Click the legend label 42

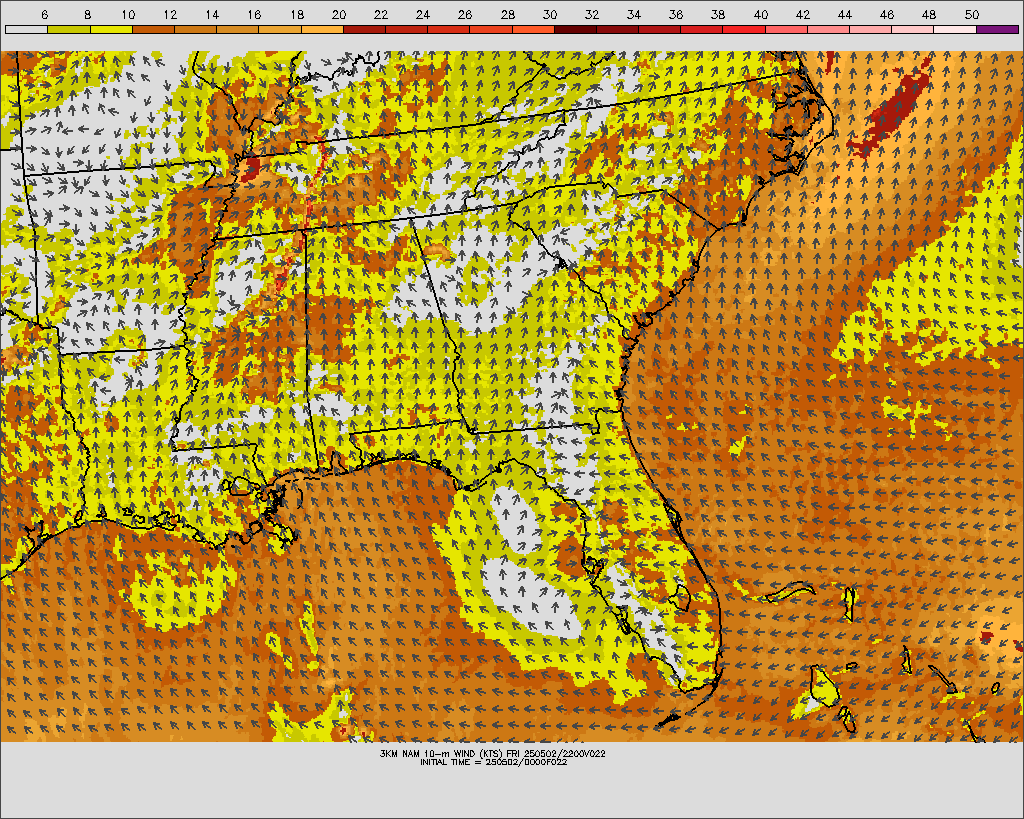pos(803,14)
